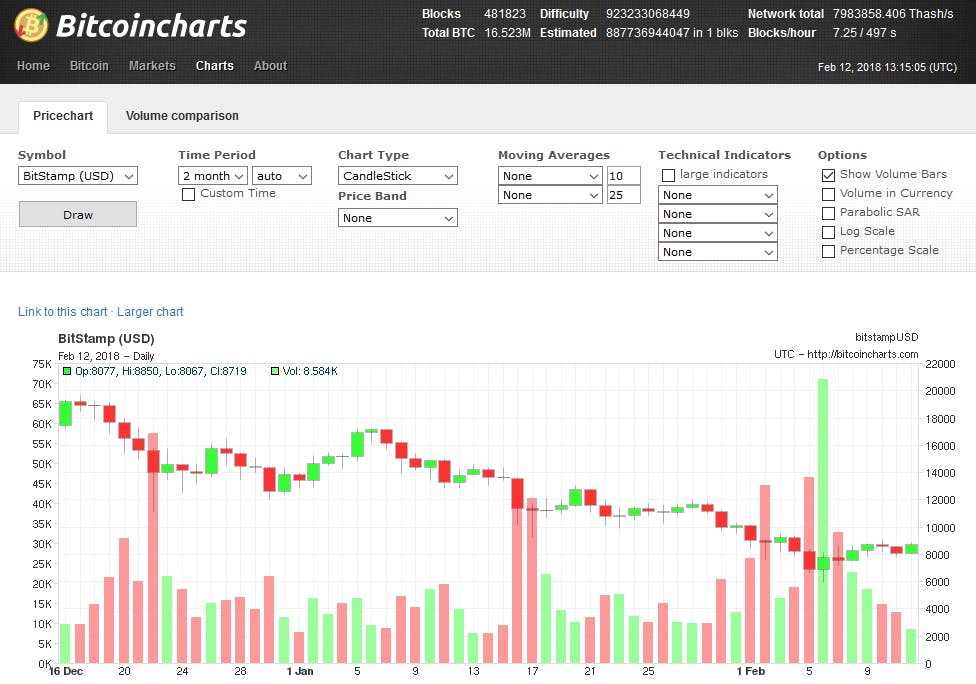Enable the large indicators checkbox
Image resolution: width=976 pixels, height=684 pixels.
tap(668, 176)
